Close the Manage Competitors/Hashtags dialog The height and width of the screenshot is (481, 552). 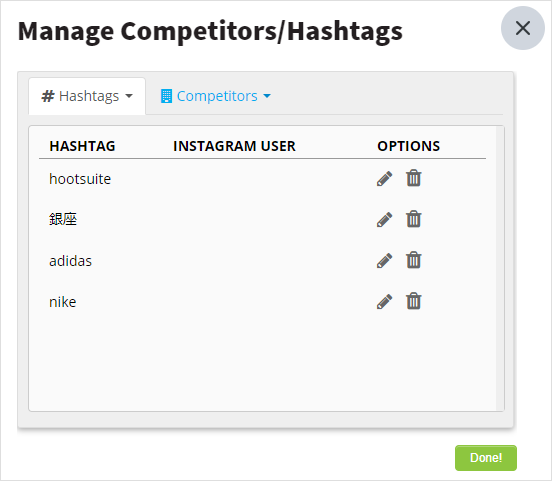click(523, 28)
